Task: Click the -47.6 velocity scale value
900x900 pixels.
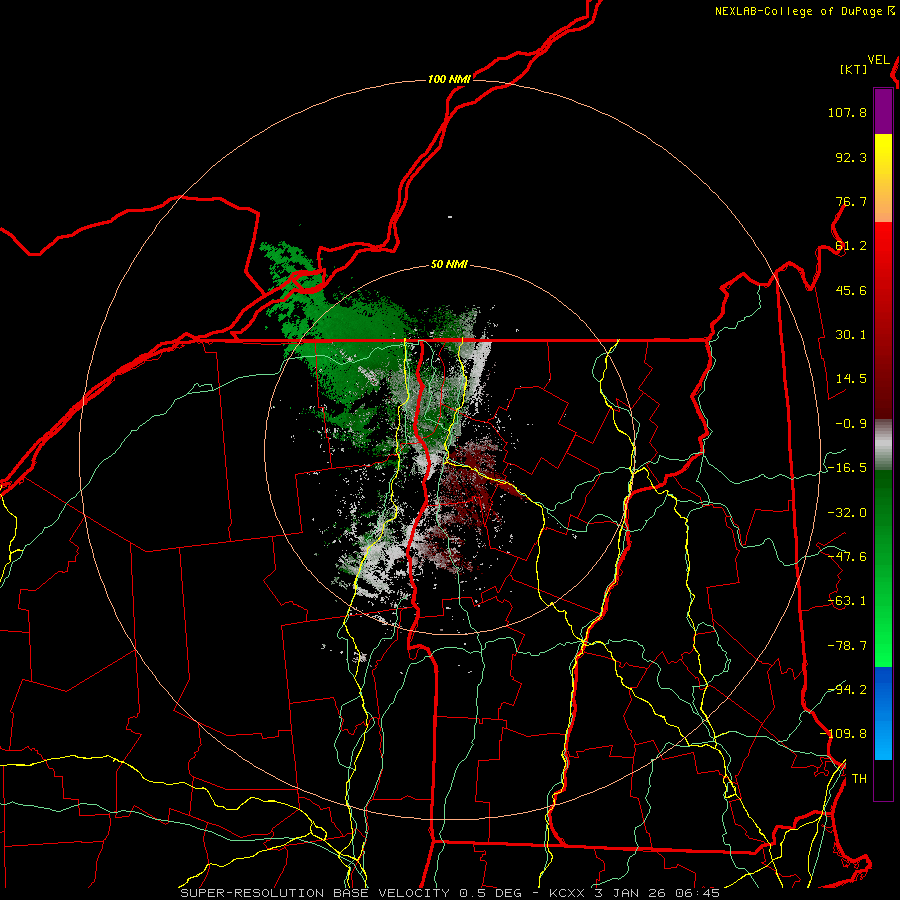Action: [847, 557]
